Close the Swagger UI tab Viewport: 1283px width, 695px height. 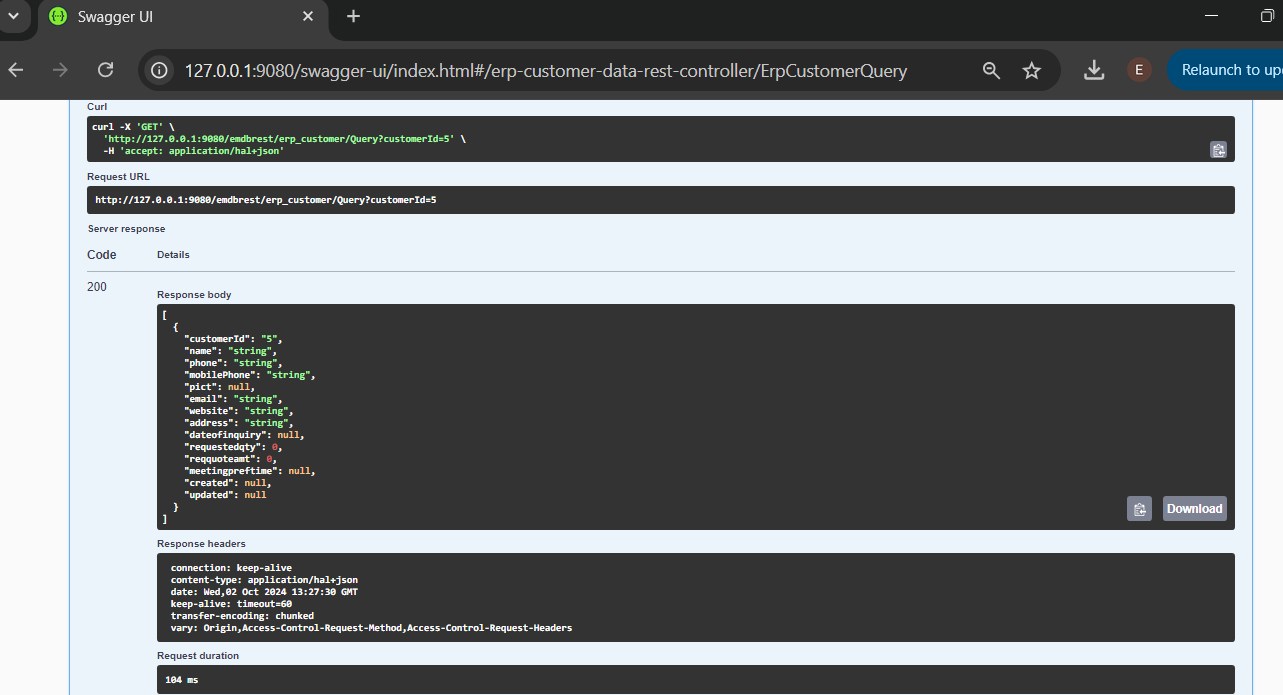coord(308,17)
